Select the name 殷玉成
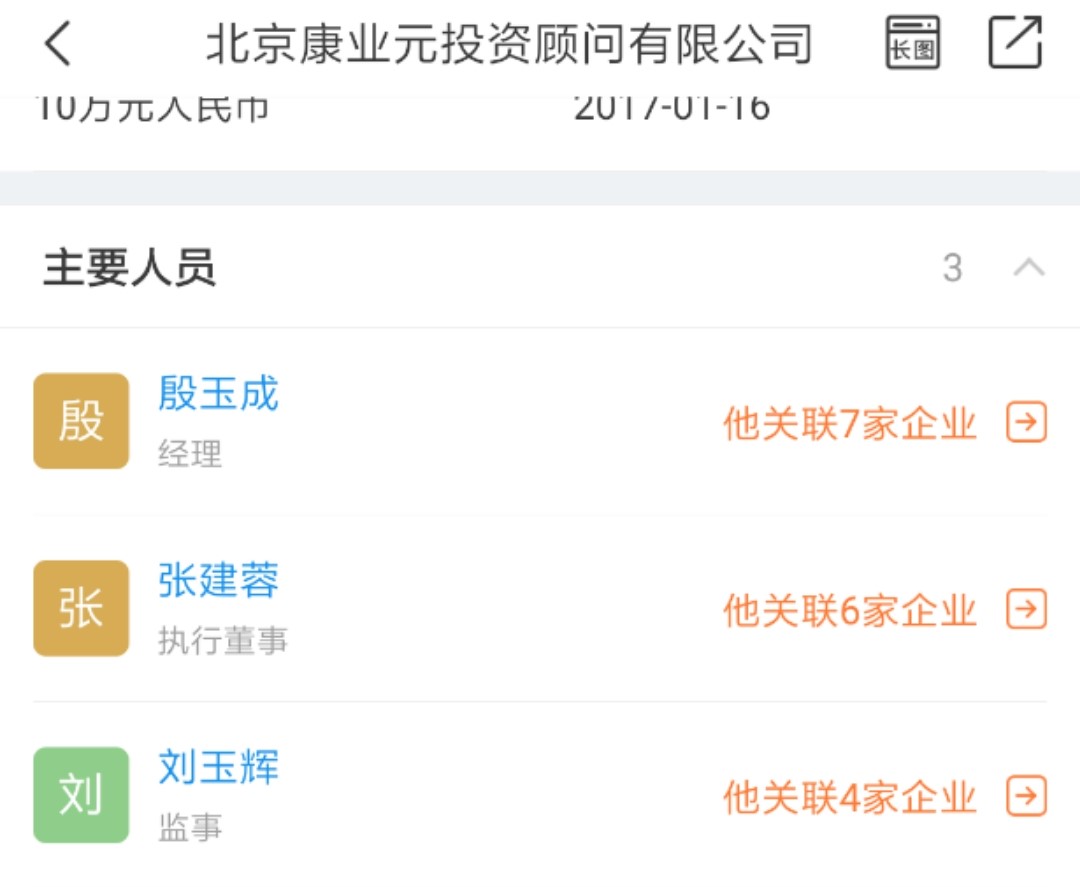Screen dimensions: 1080x887 [x=217, y=394]
